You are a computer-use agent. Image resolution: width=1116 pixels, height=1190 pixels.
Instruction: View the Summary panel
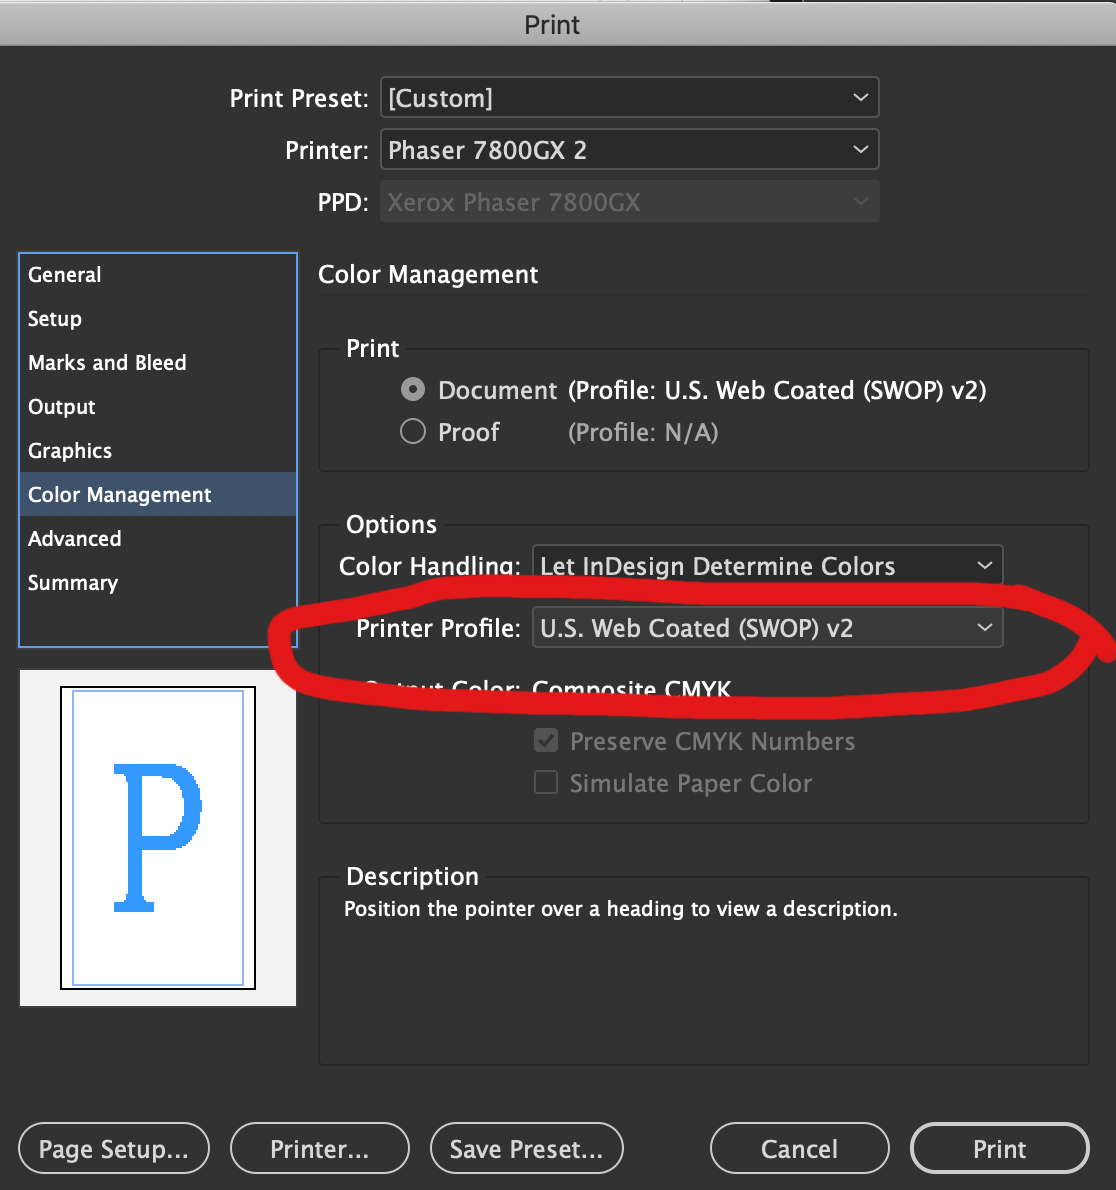pyautogui.click(x=73, y=582)
